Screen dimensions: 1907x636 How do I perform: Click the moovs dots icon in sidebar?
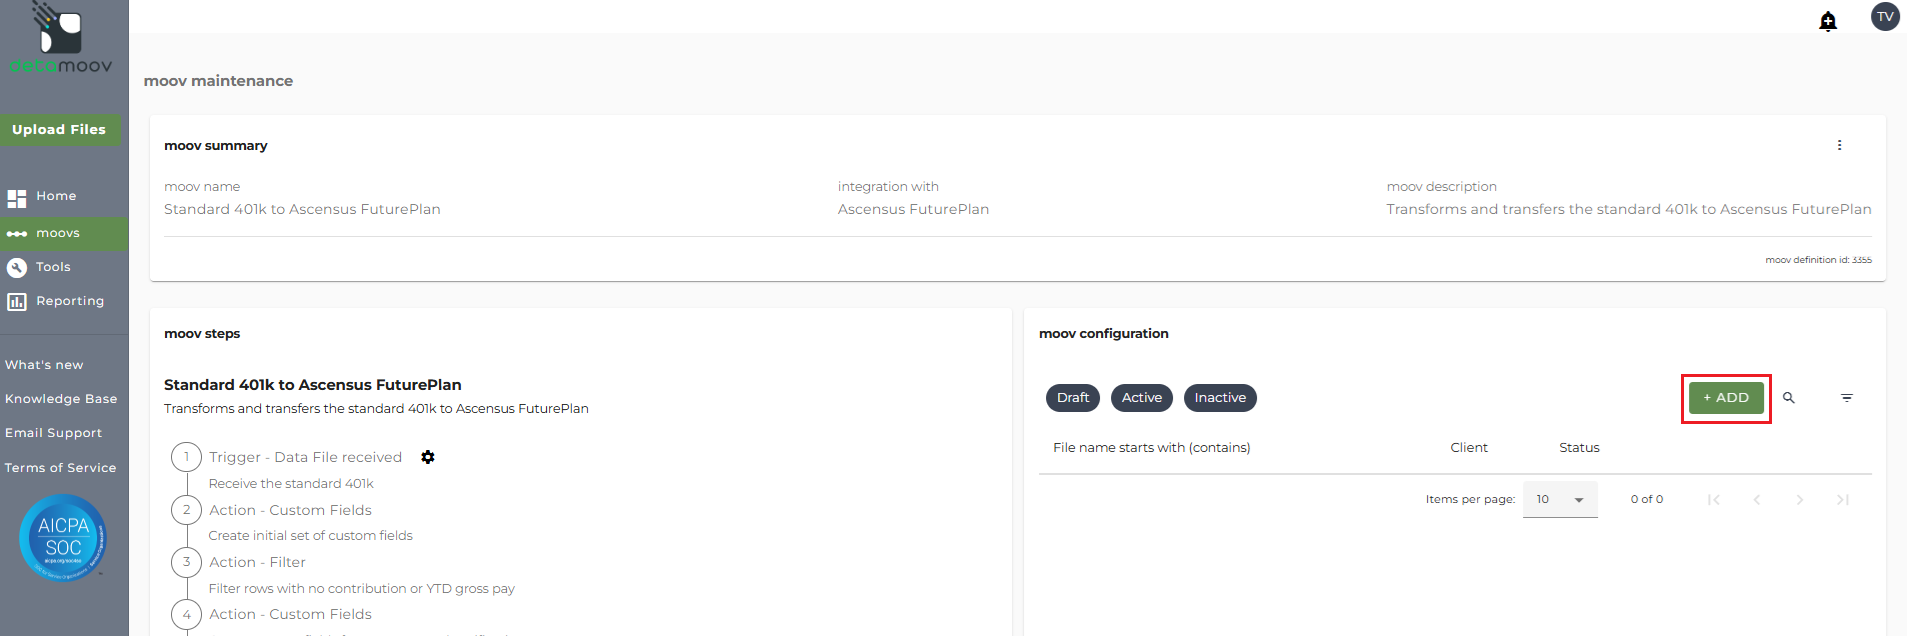17,234
